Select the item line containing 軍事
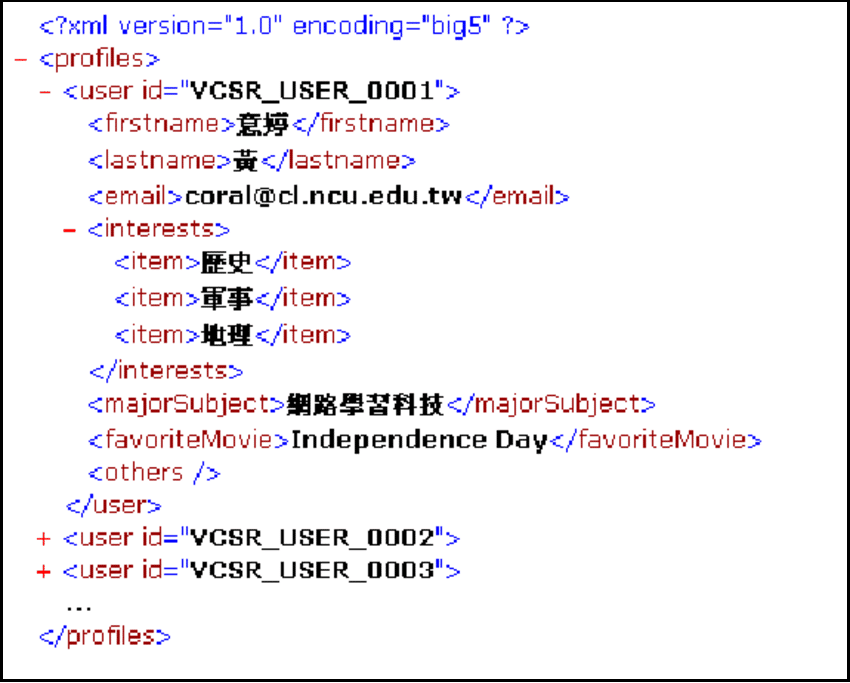The image size is (850, 683). click(x=233, y=299)
